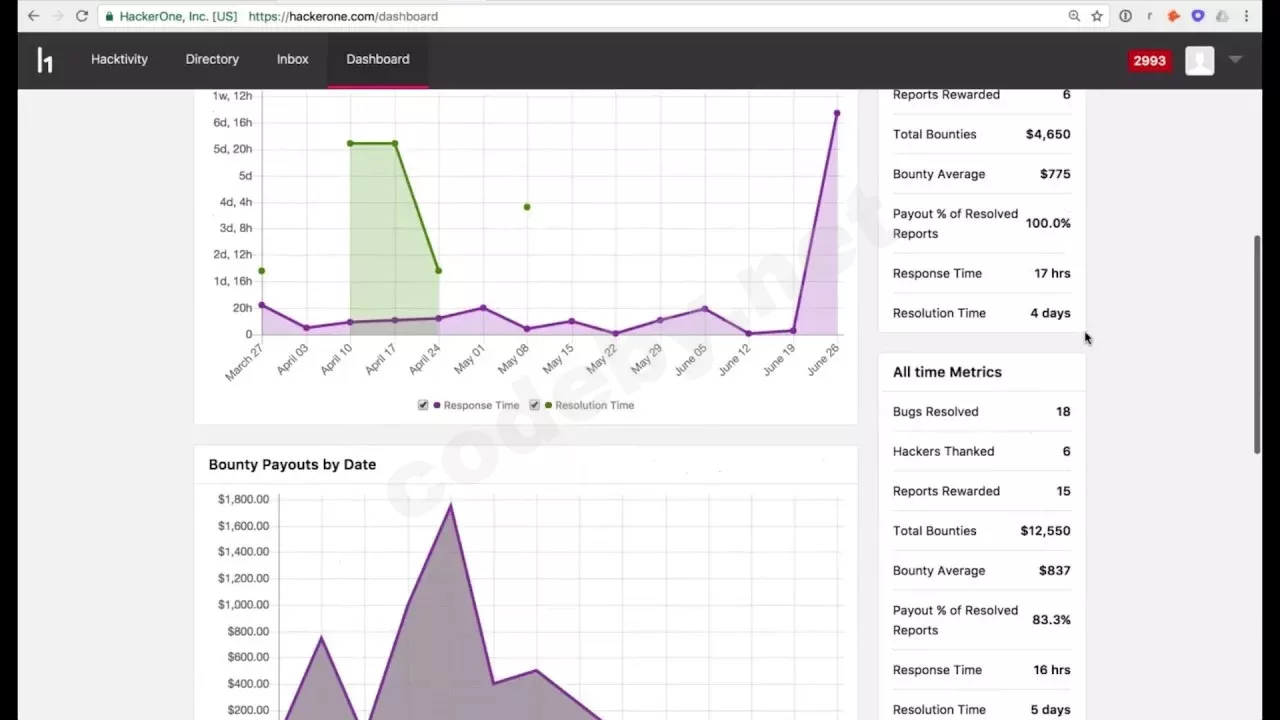Expand the user account dropdown arrow
Screen dimensions: 1280x720
click(x=1235, y=60)
